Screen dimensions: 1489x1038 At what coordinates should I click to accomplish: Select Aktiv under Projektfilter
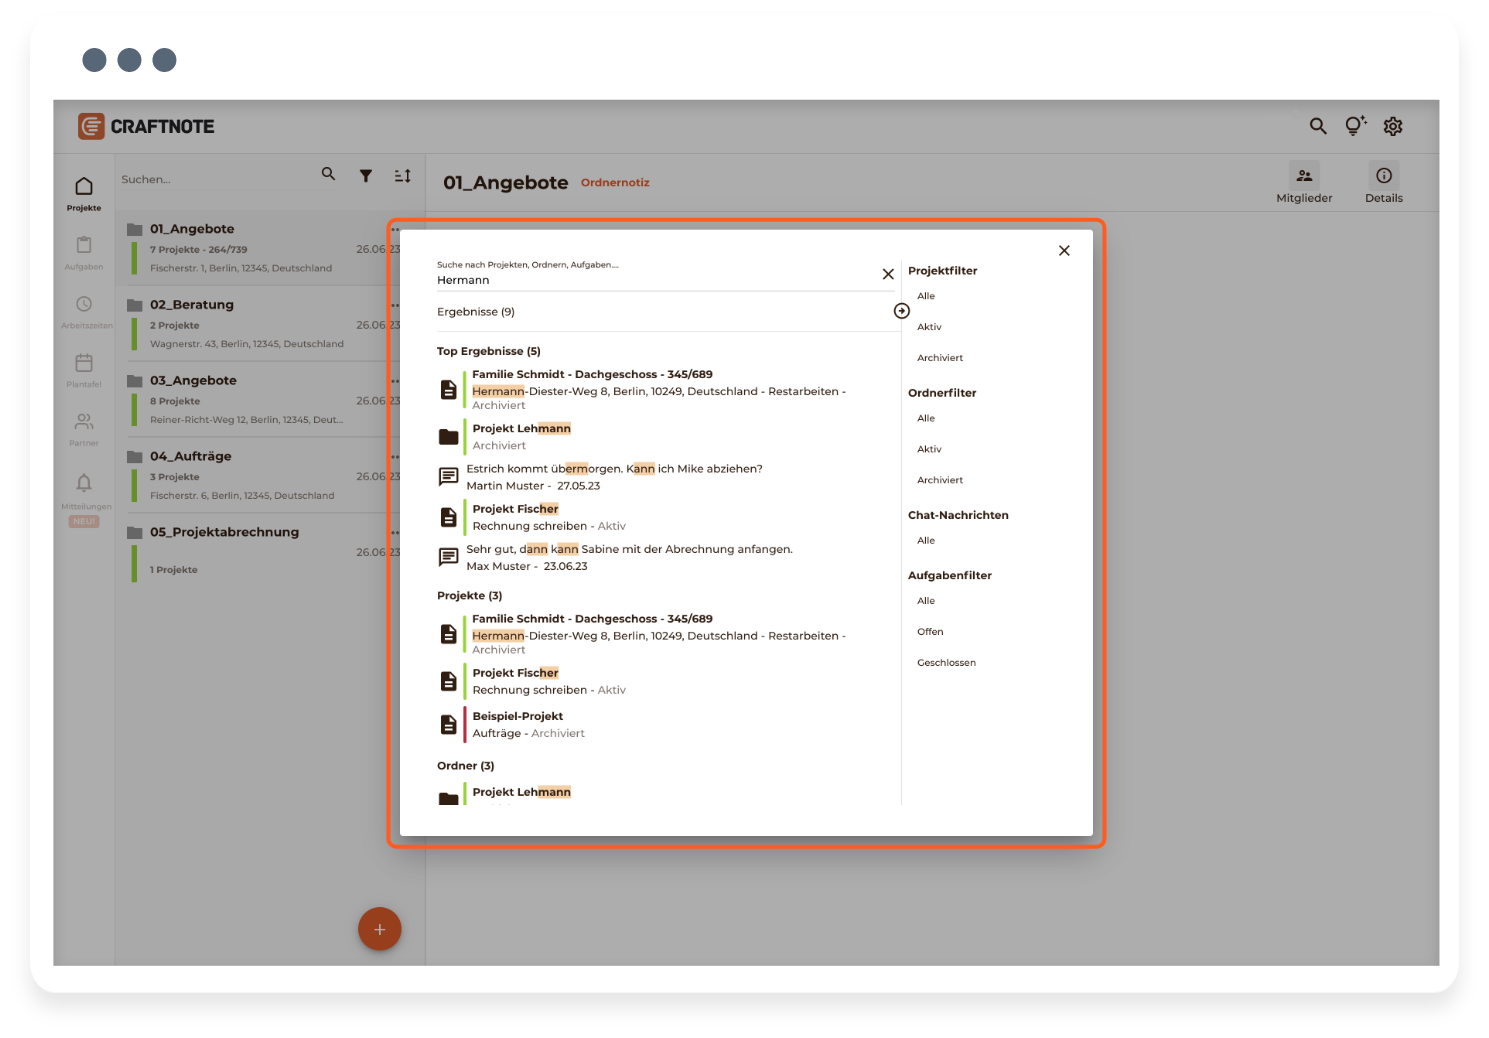929,327
